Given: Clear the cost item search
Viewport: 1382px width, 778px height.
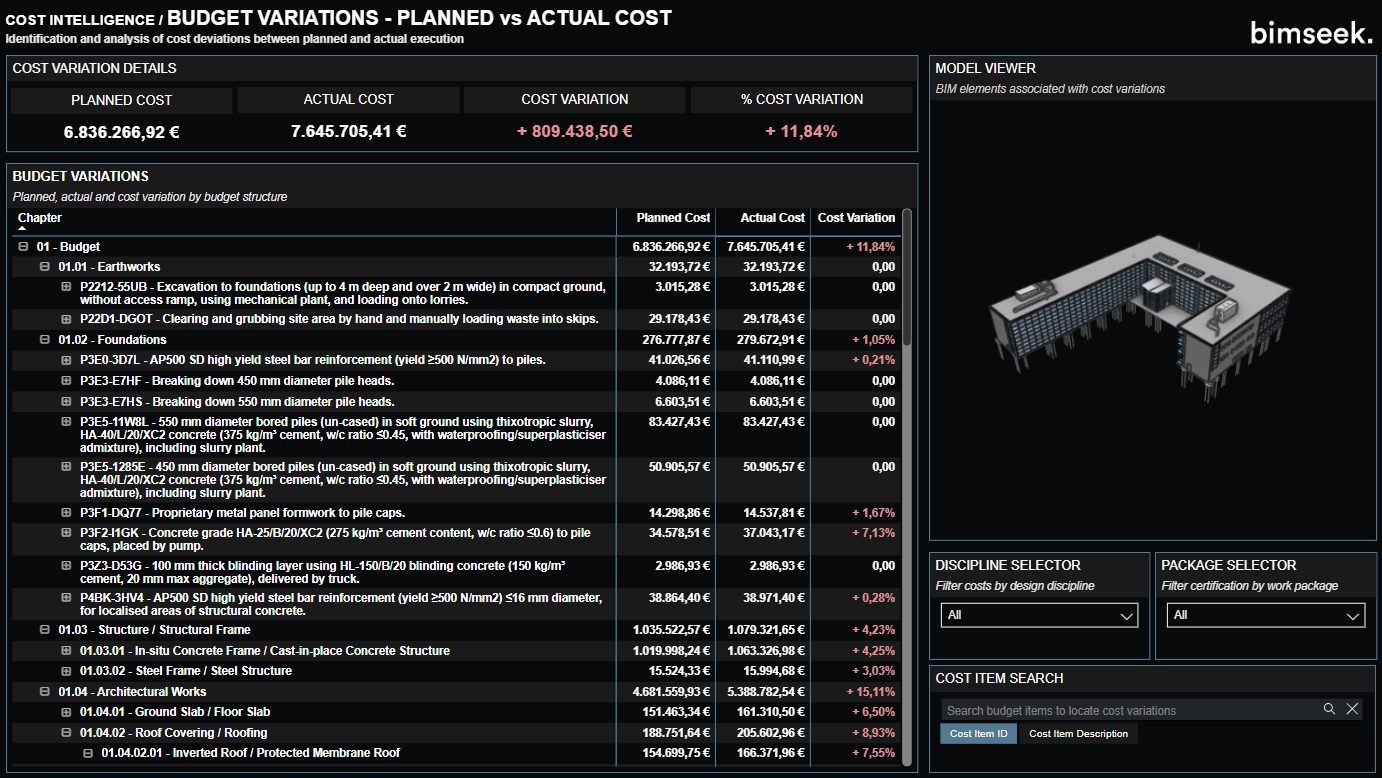Looking at the screenshot, I should click(x=1352, y=709).
